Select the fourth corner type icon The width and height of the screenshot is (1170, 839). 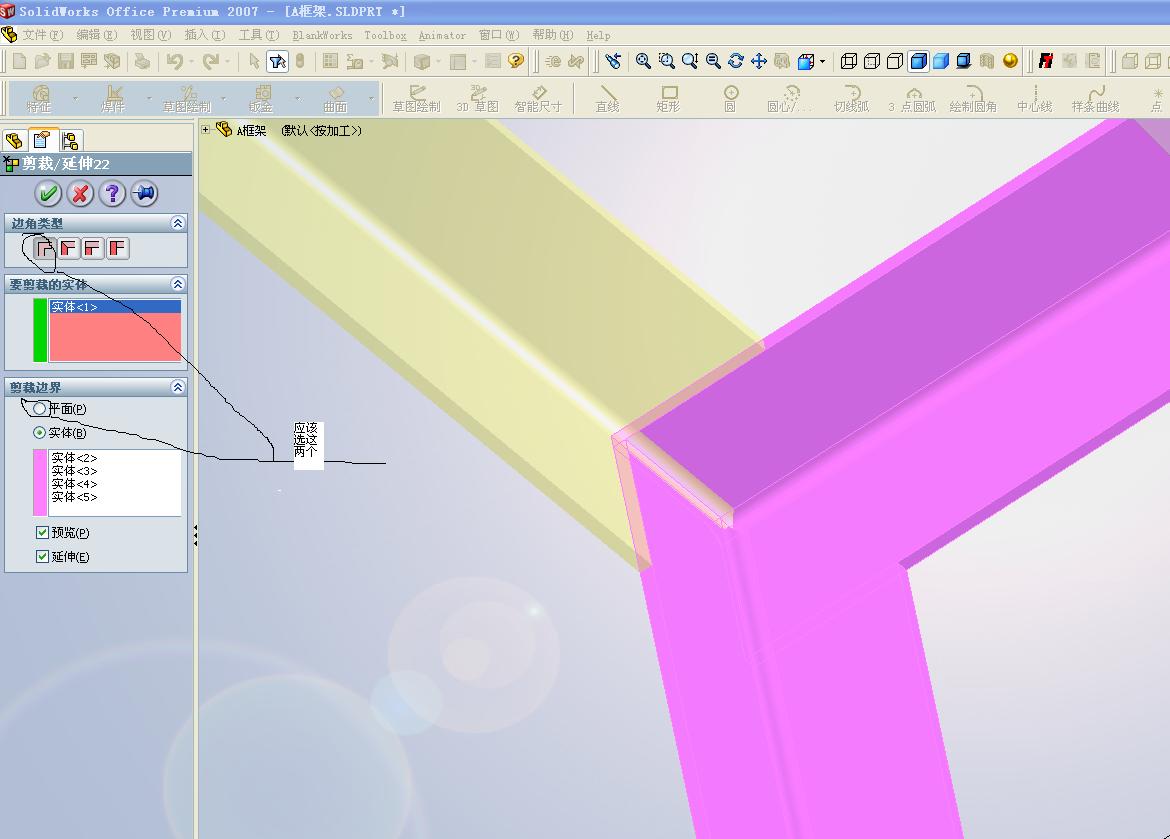[x=117, y=248]
